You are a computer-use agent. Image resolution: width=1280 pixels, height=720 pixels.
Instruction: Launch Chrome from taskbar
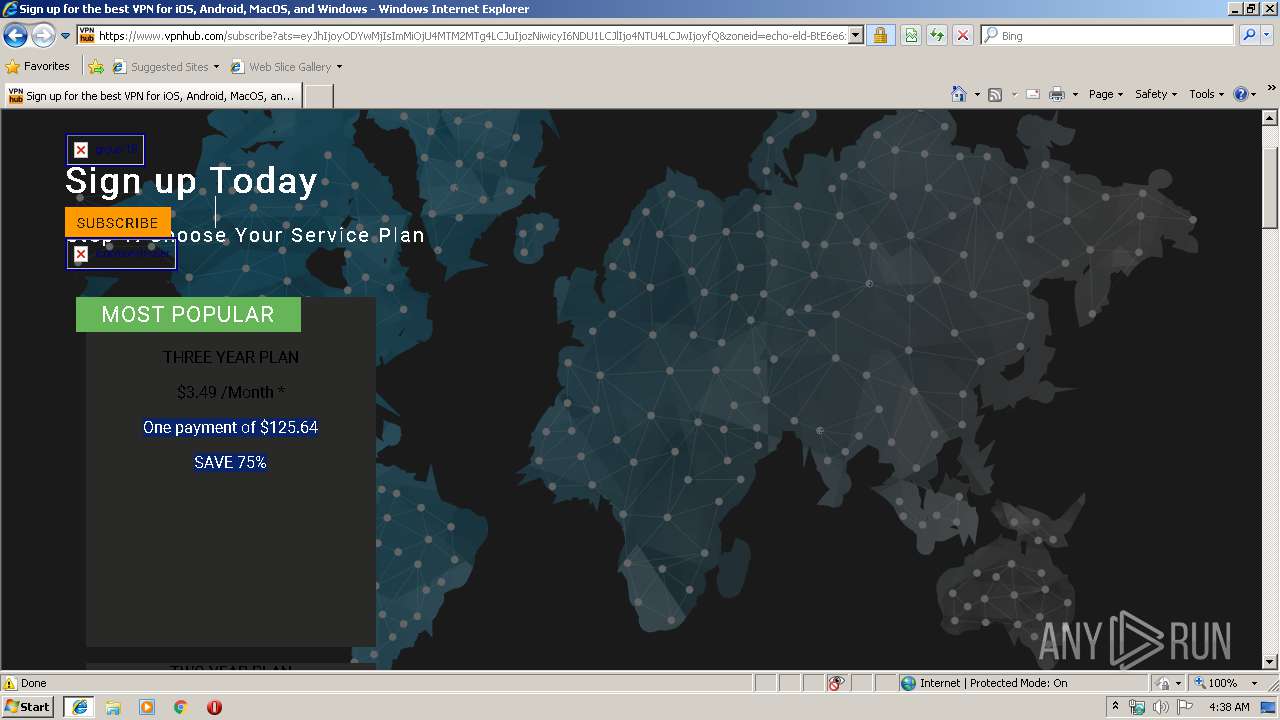[x=181, y=707]
